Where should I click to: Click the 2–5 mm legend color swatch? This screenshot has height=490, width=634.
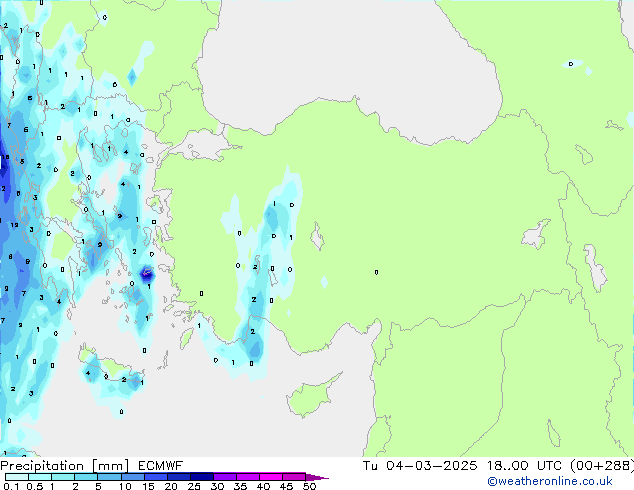86,477
